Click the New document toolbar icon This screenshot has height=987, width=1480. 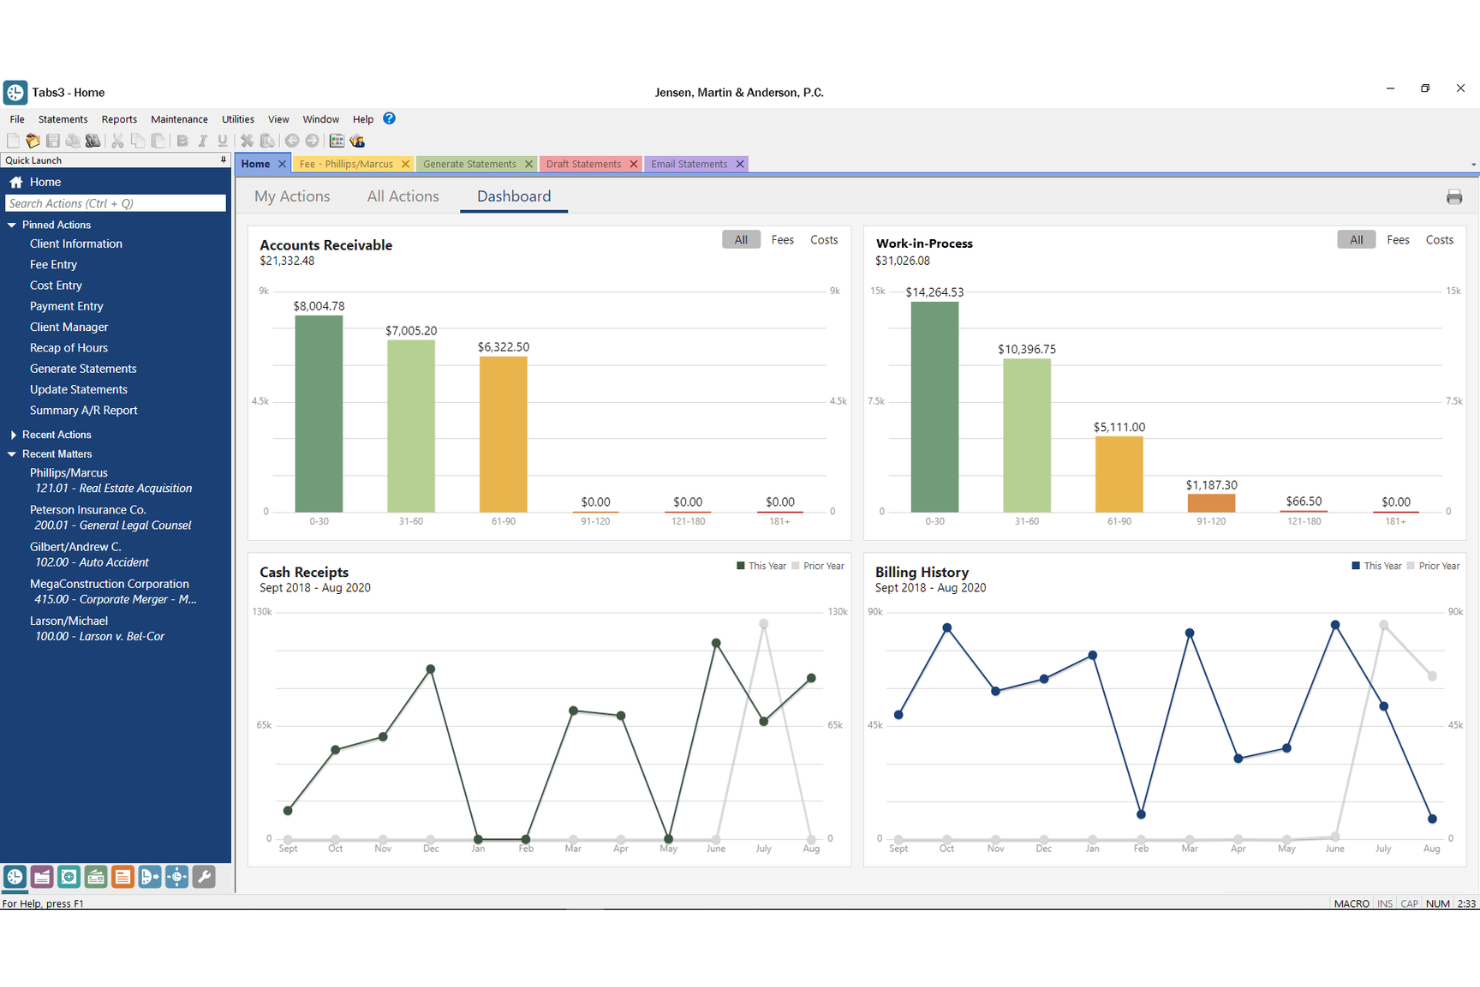tap(13, 141)
